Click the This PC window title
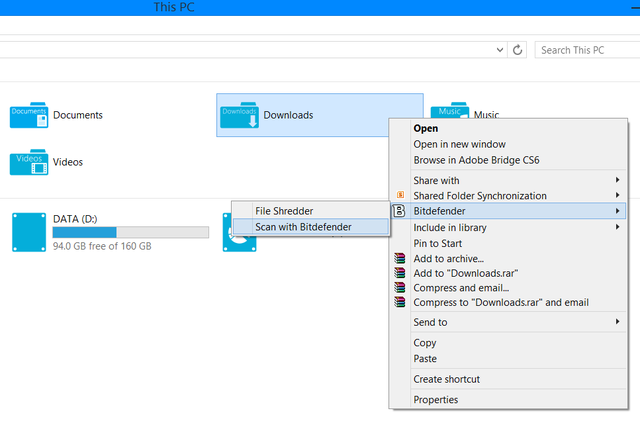Viewport: 640px width, 427px height. pyautogui.click(x=174, y=7)
